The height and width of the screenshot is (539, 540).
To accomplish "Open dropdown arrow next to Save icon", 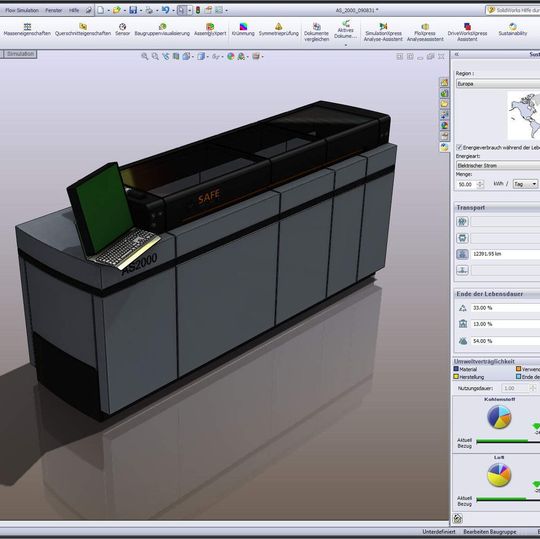I will coord(141,11).
